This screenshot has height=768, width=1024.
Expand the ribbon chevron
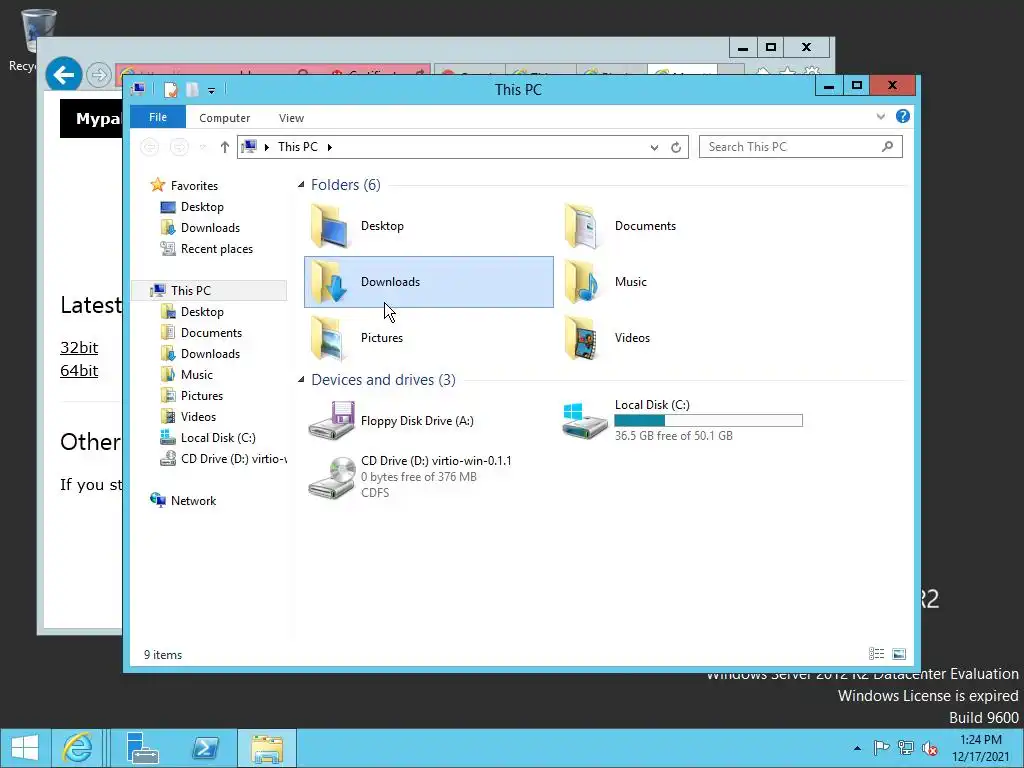pyautogui.click(x=880, y=117)
